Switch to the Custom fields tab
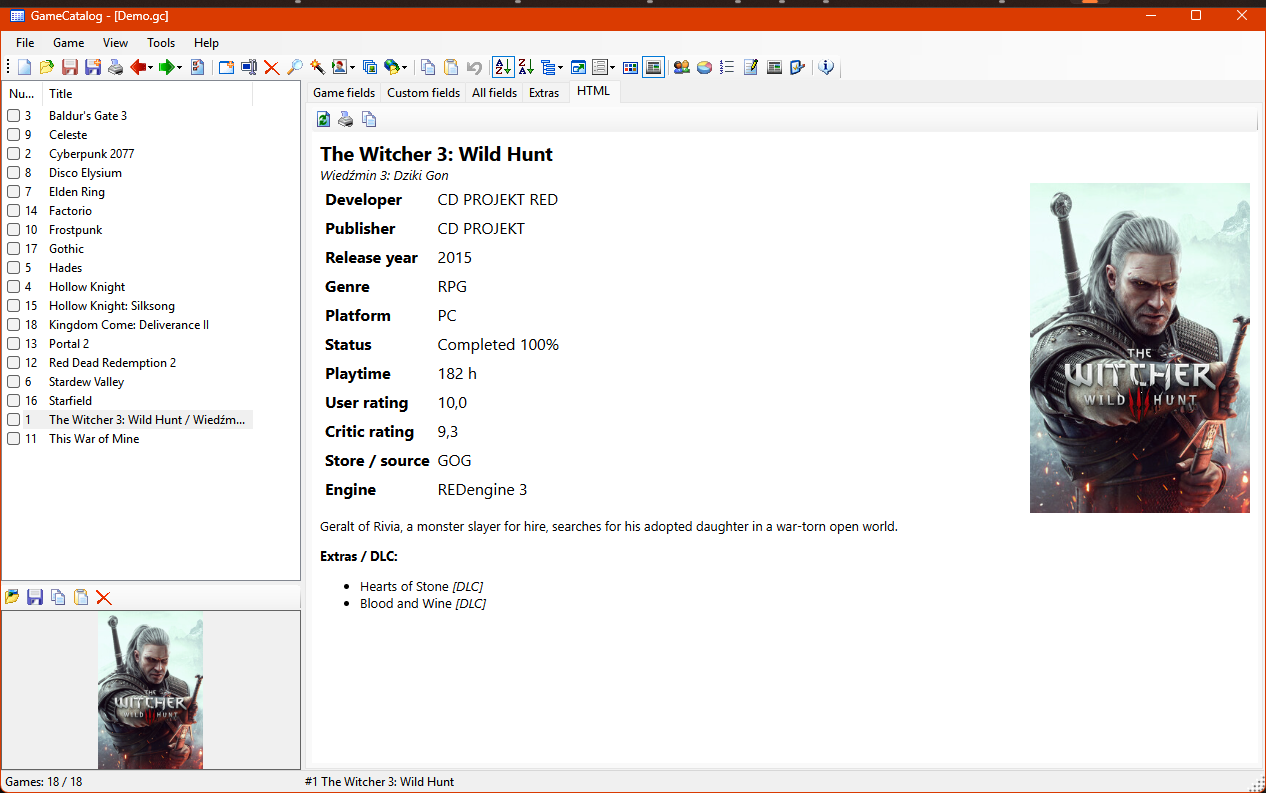 point(423,92)
